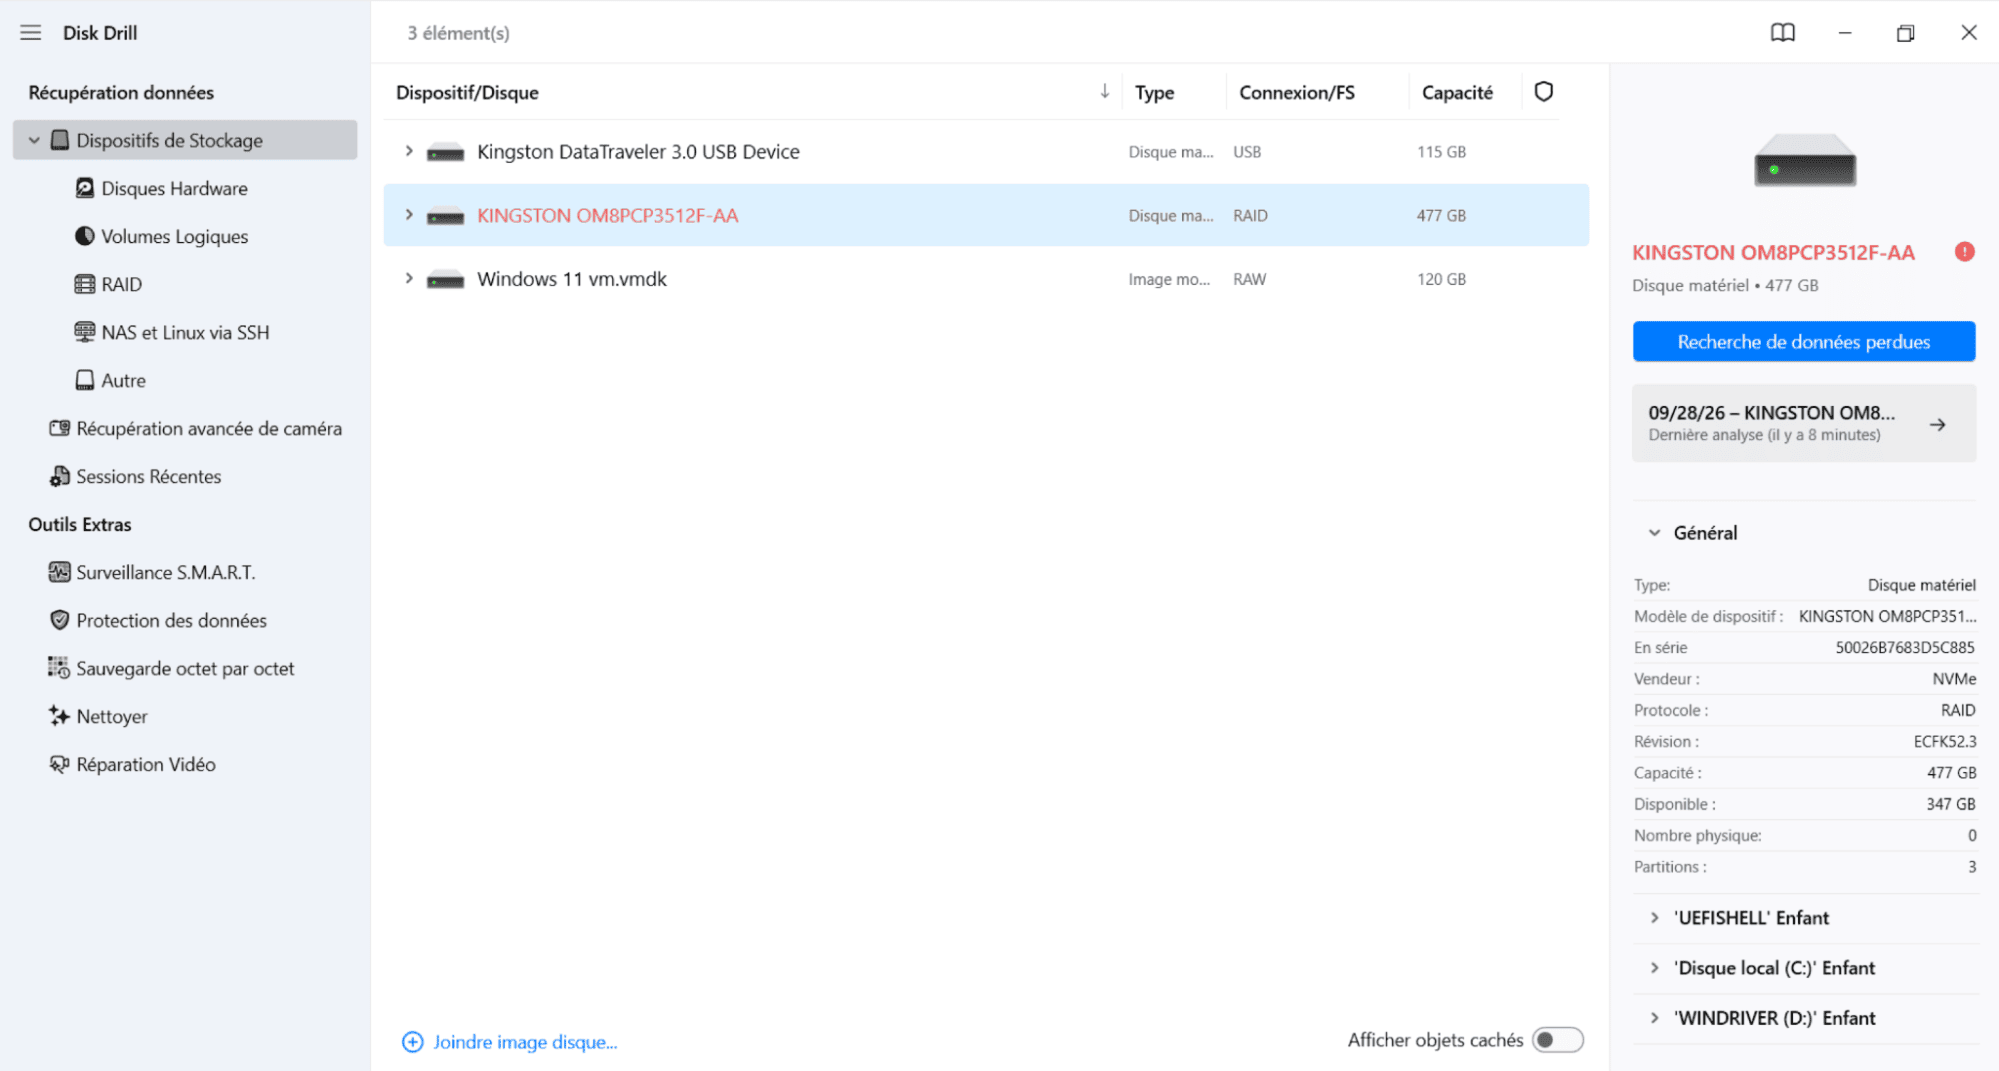Click the Réparation Vidéo icon
Image resolution: width=1999 pixels, height=1071 pixels.
click(60, 764)
